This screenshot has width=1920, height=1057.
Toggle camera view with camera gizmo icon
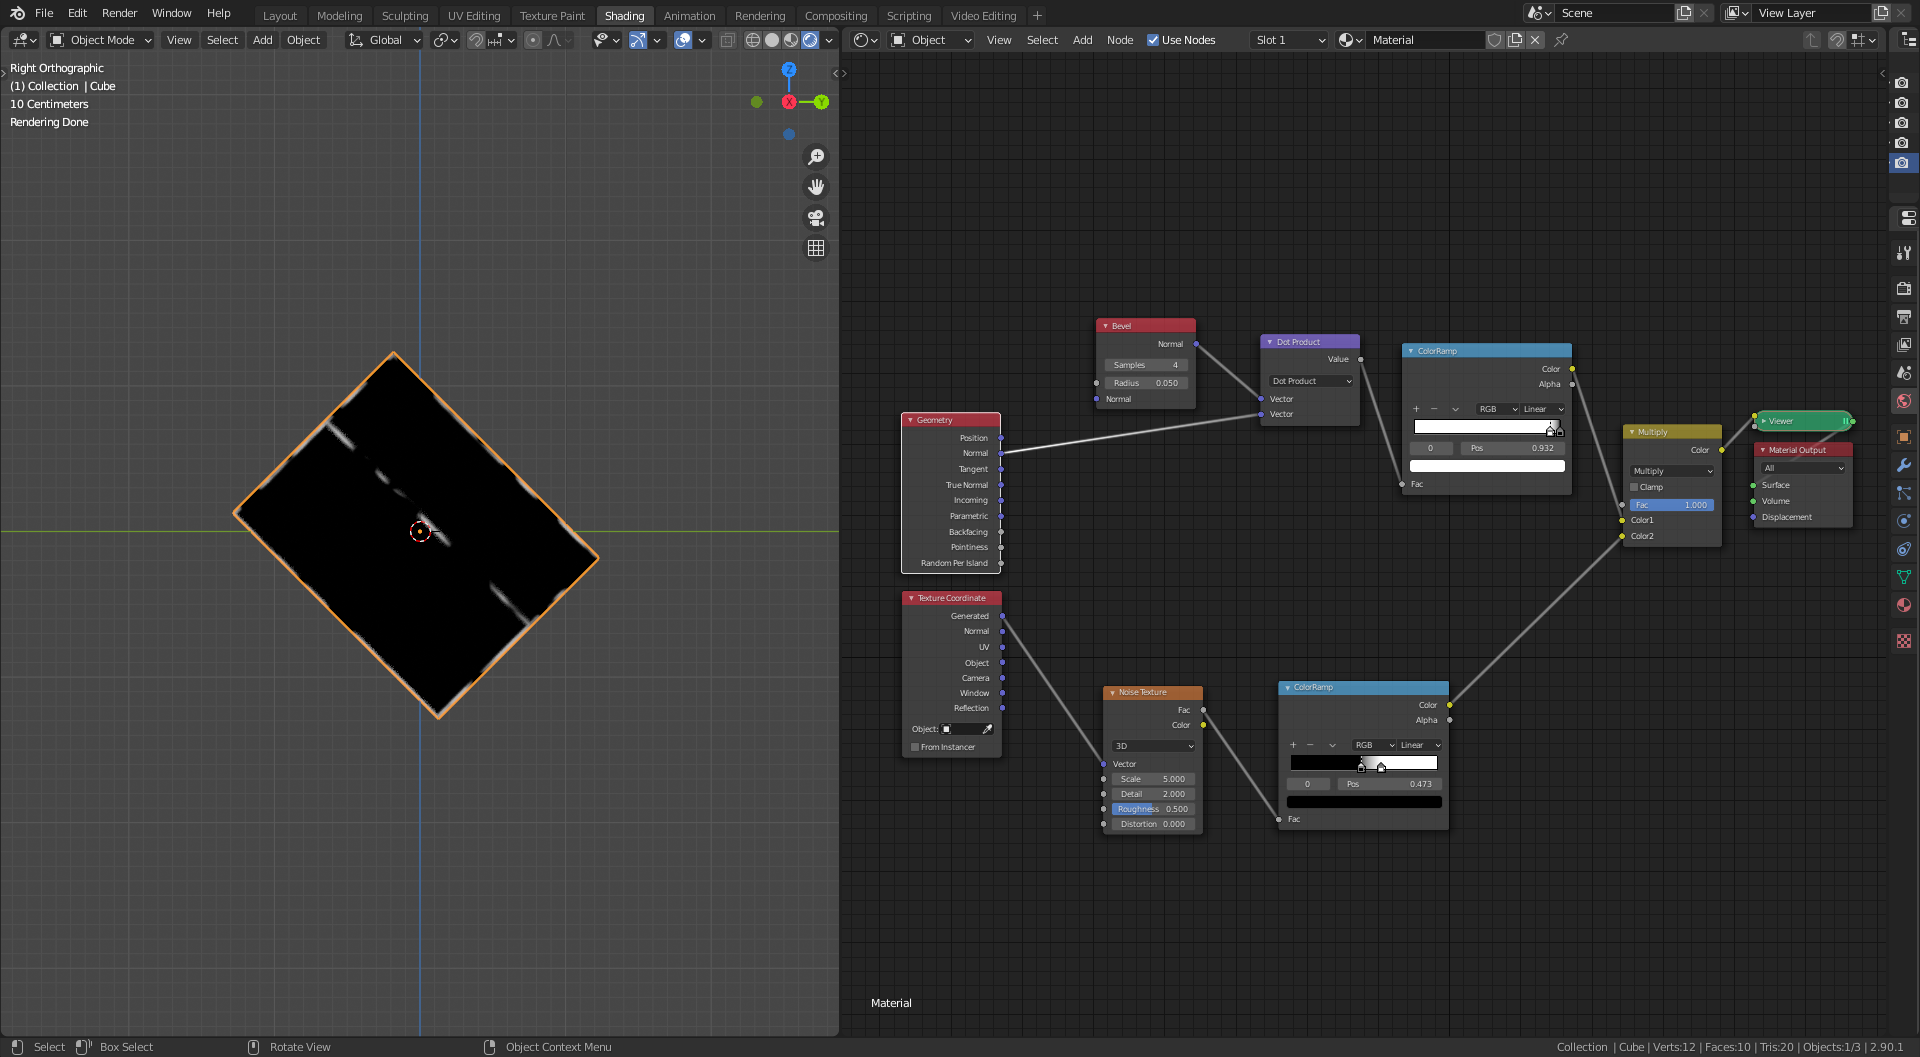816,218
